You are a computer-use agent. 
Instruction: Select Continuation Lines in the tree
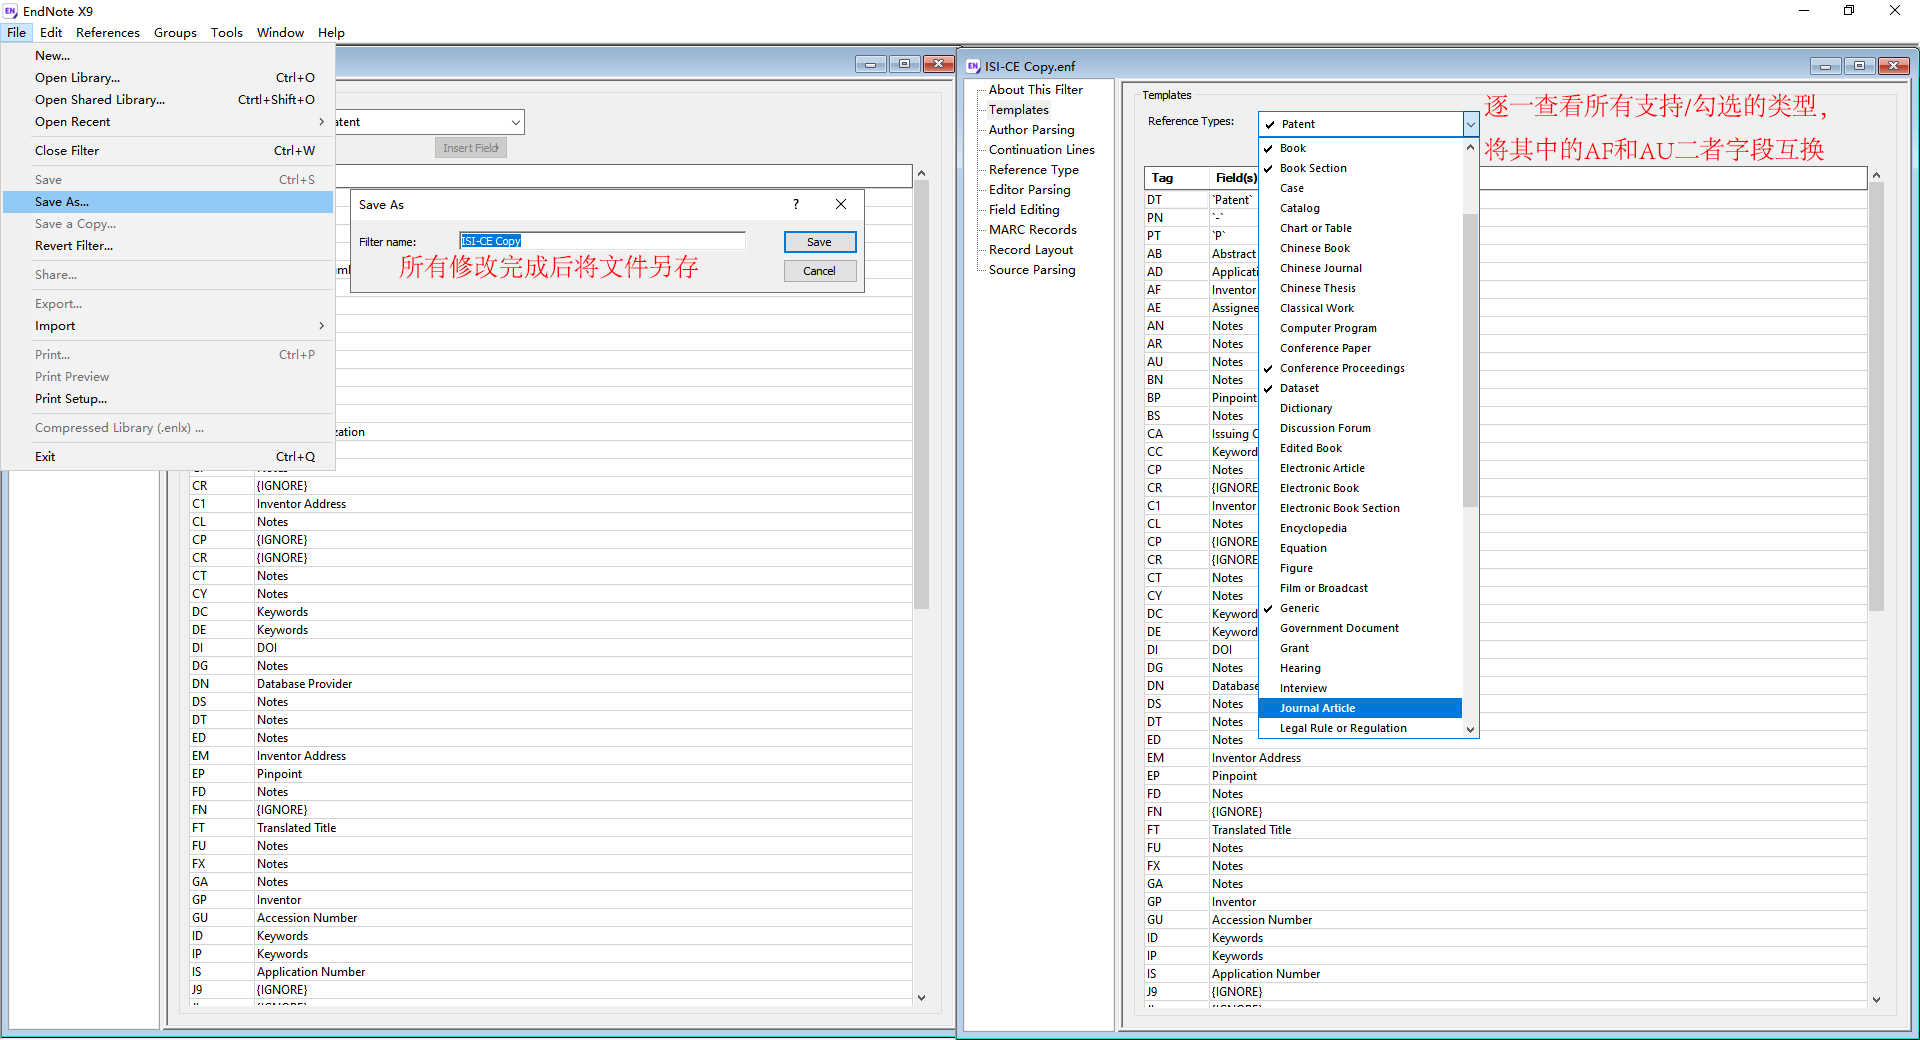point(1041,150)
